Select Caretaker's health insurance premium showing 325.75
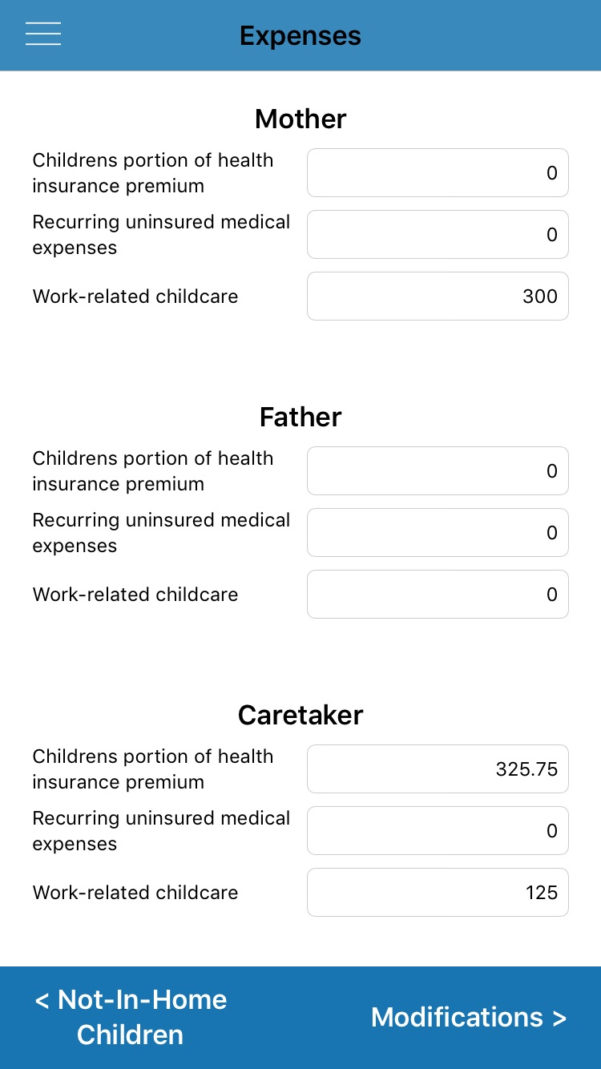Image resolution: width=601 pixels, height=1069 pixels. pos(437,768)
